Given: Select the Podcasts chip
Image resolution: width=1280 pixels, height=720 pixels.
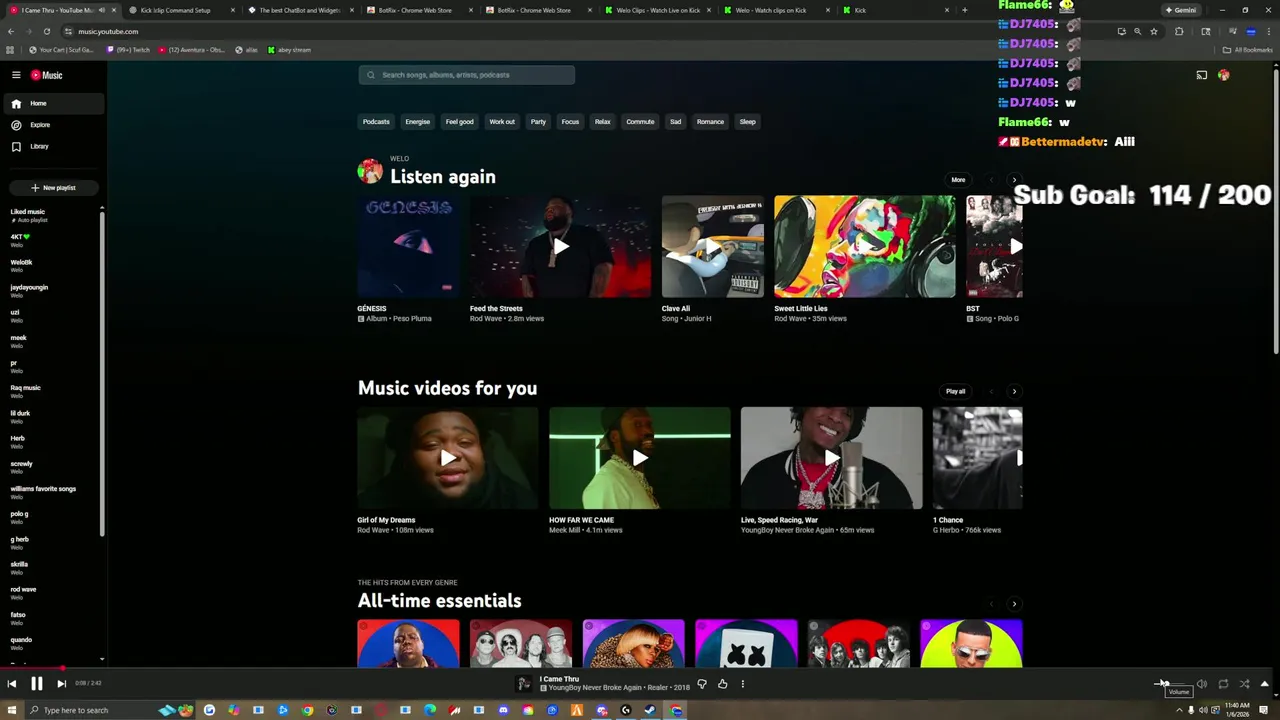Looking at the screenshot, I should coord(376,122).
